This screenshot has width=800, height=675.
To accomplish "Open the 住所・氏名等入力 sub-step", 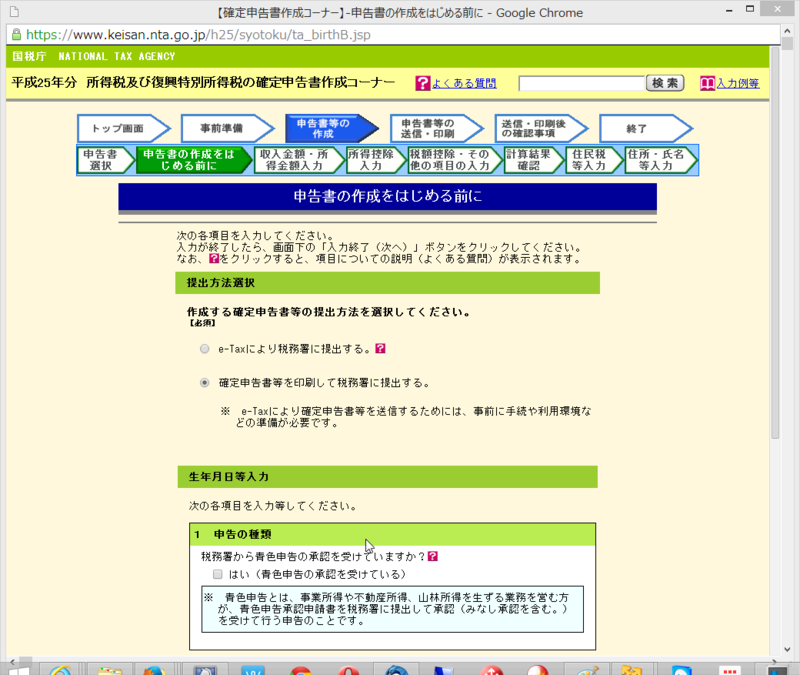I will pyautogui.click(x=661, y=160).
